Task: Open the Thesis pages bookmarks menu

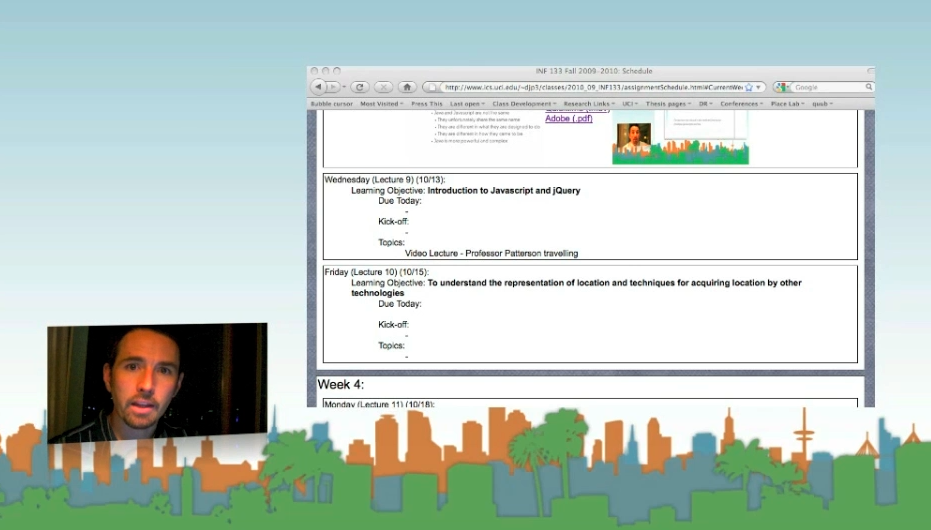Action: pyautogui.click(x=668, y=104)
